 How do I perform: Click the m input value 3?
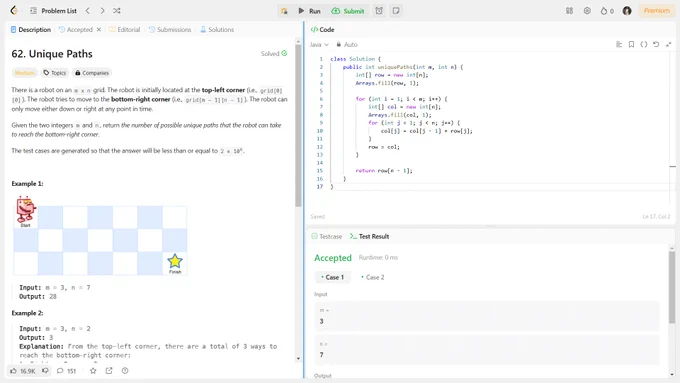pos(487,316)
